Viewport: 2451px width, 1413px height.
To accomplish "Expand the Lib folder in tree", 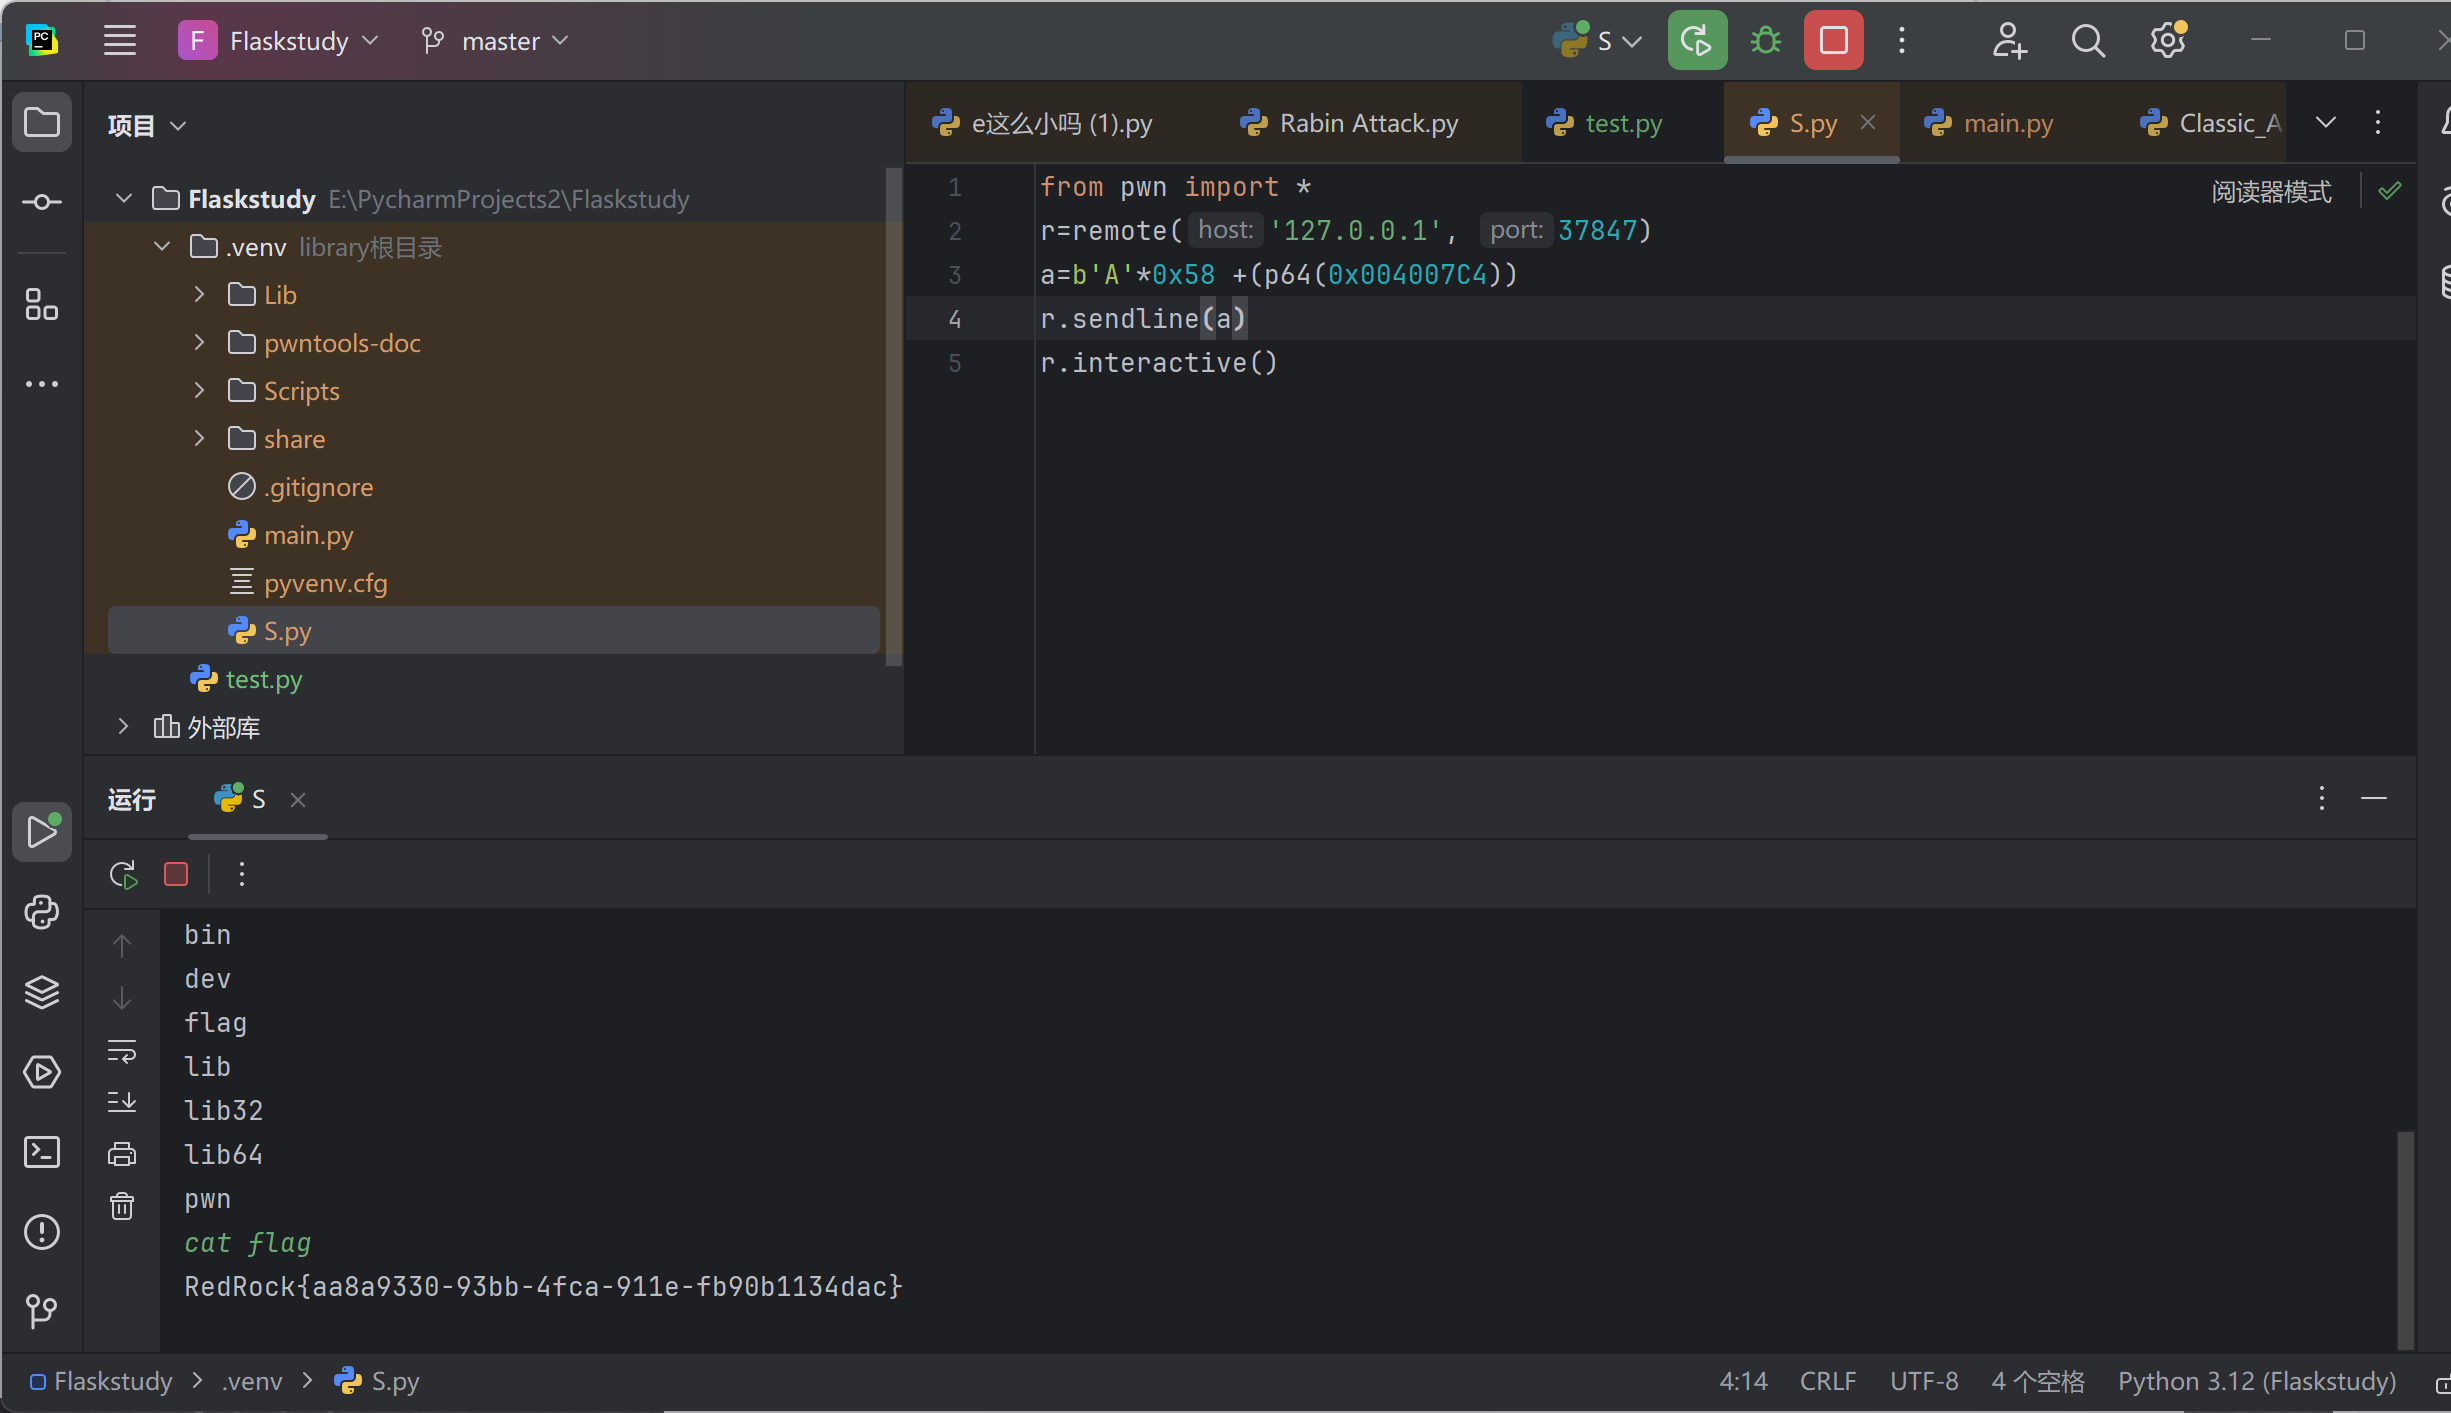I will (199, 294).
